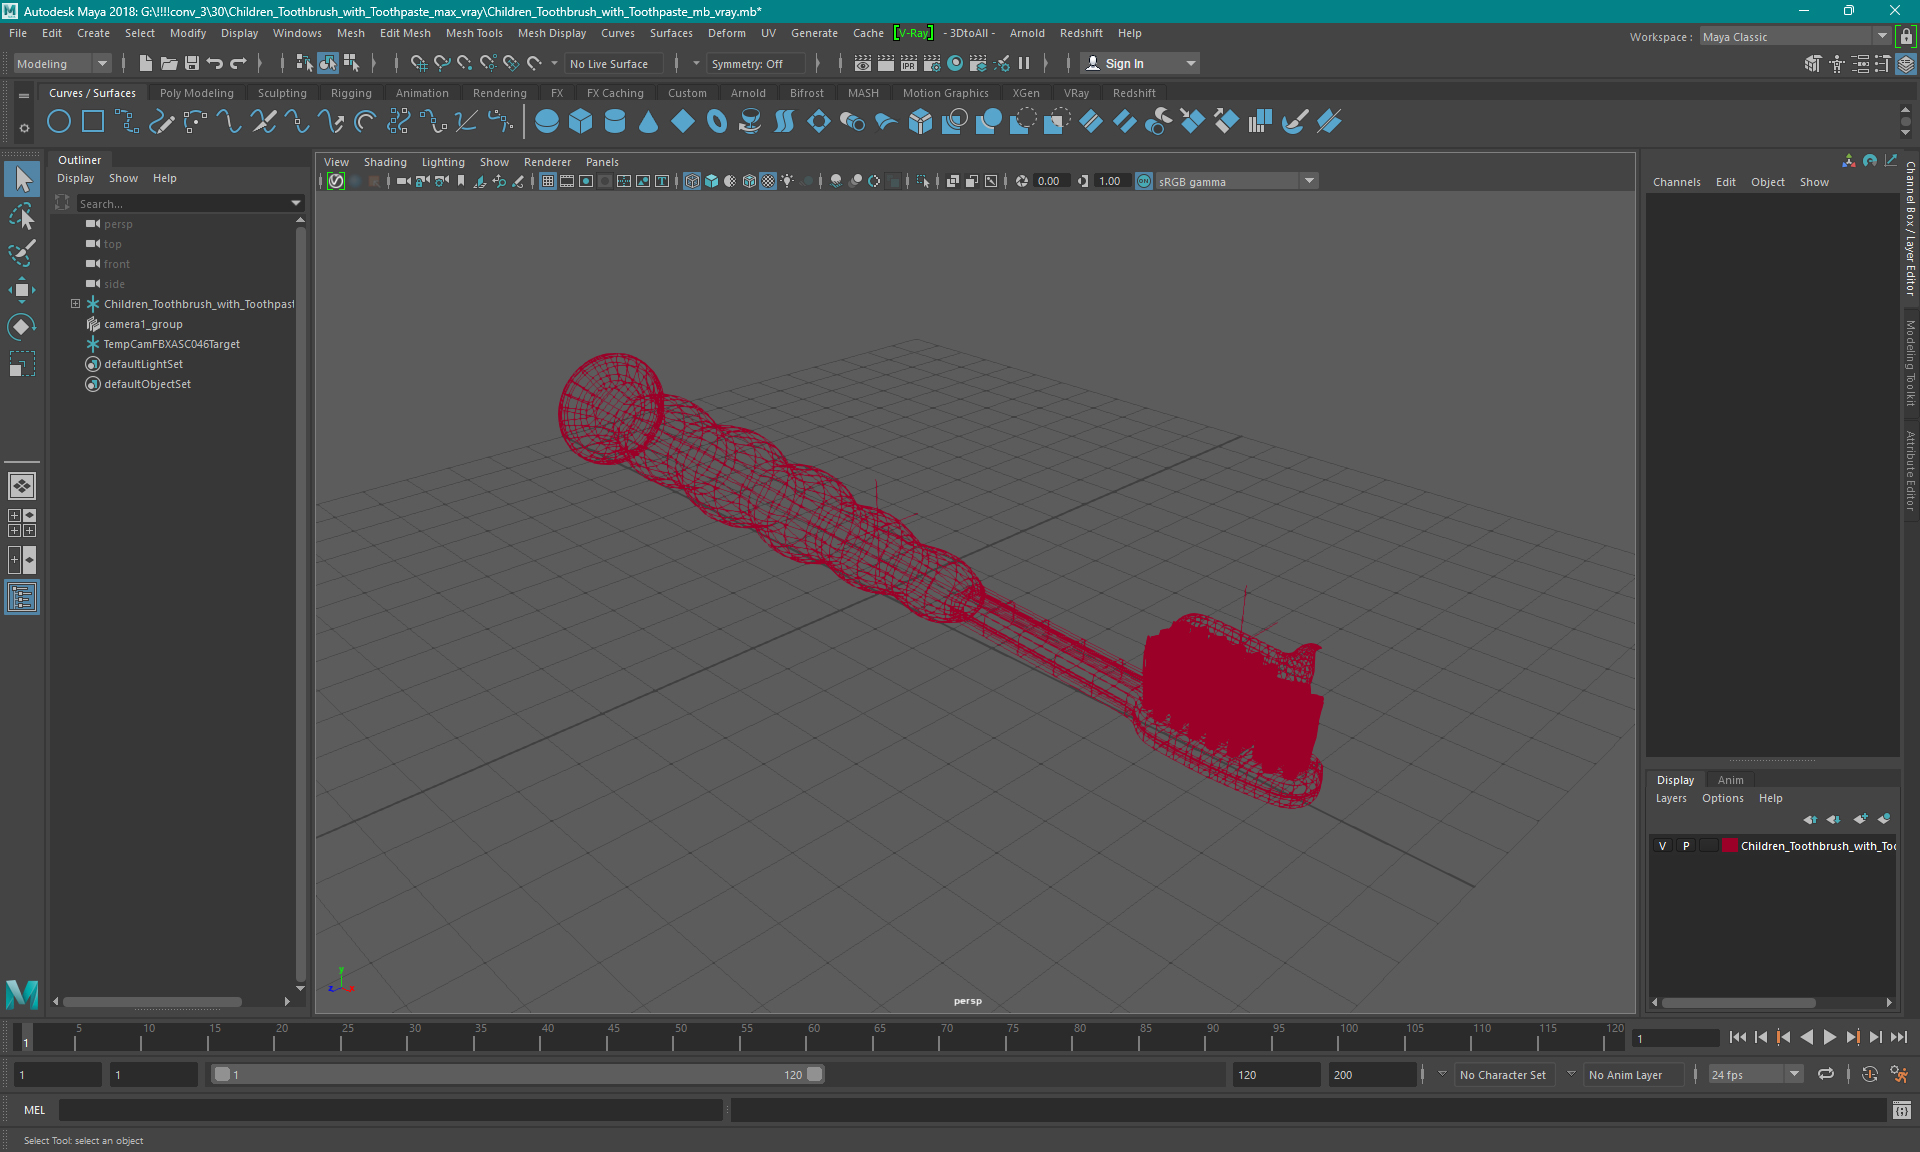Open the 24 fps dropdown
The height and width of the screenshot is (1152, 1920).
pos(1755,1075)
